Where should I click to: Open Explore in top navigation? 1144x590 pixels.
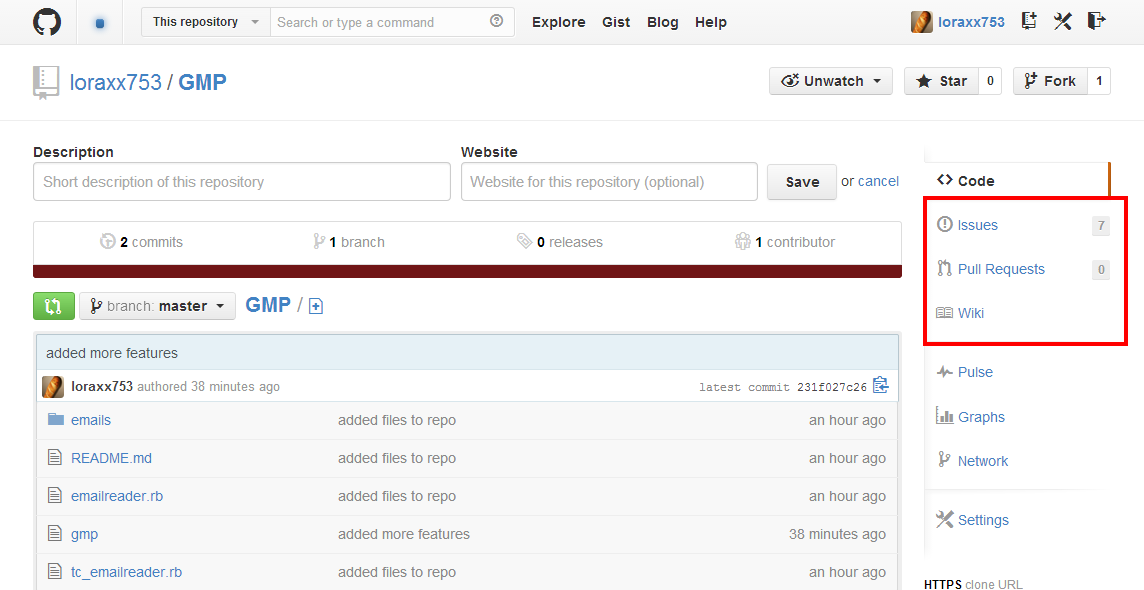click(x=559, y=22)
